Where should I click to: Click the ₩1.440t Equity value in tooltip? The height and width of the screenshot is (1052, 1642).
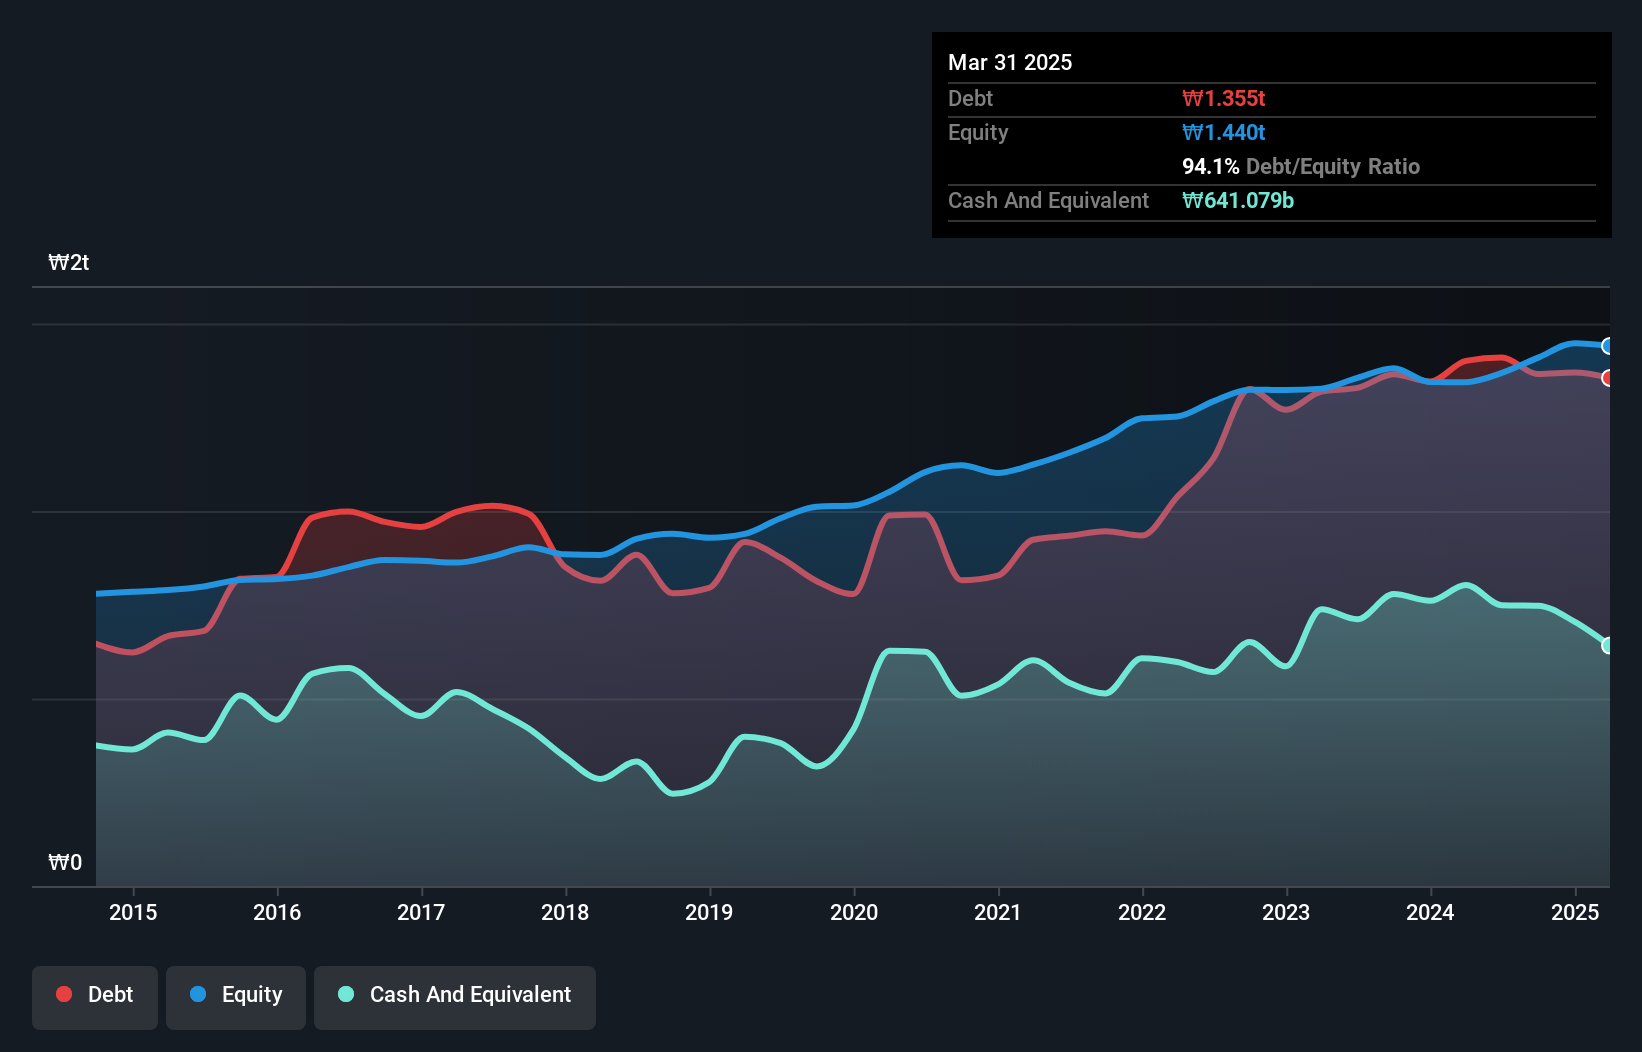1224,132
